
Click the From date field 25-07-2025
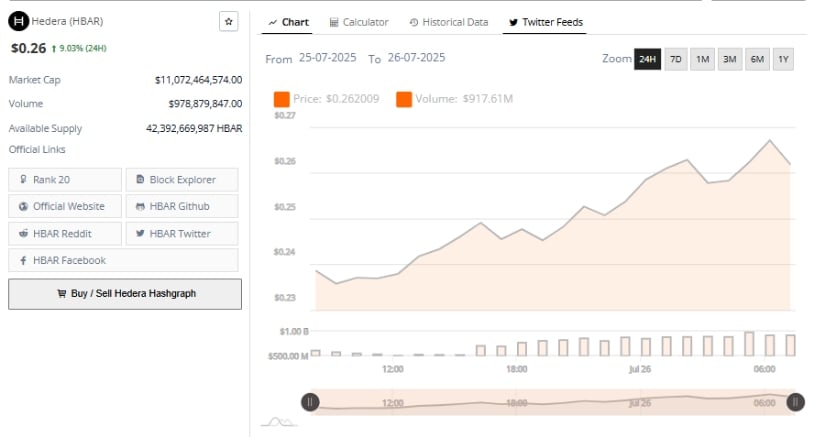(327, 58)
